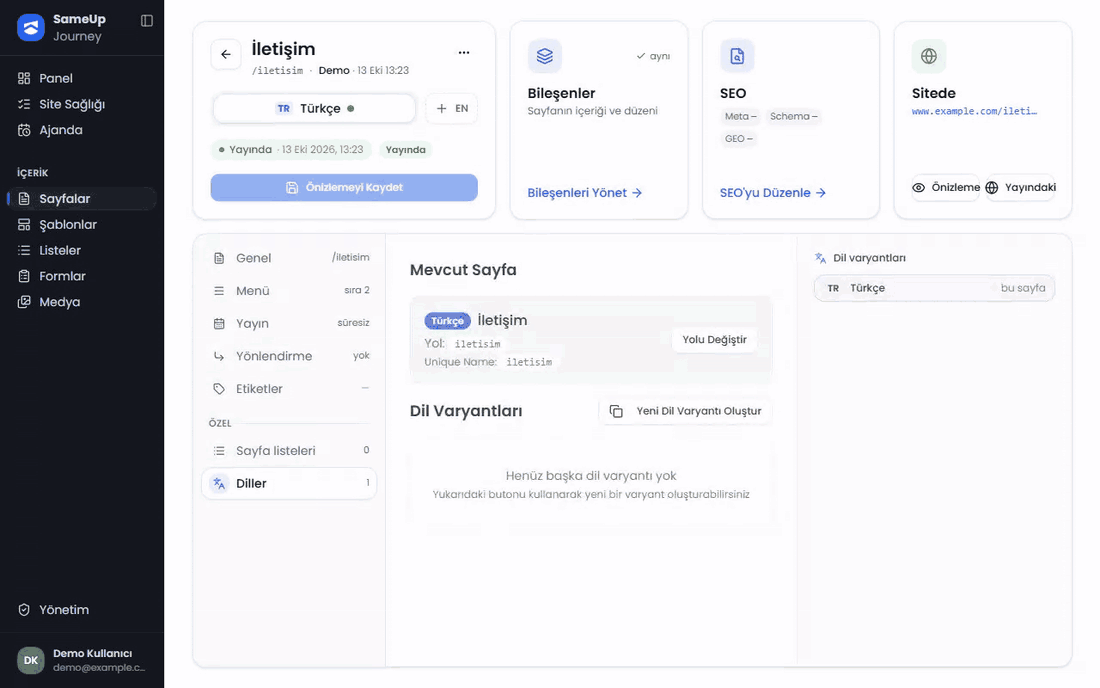Screen dimensions: 1100x688
Task: Open the www.example.com page URL link
Action: click(974, 112)
